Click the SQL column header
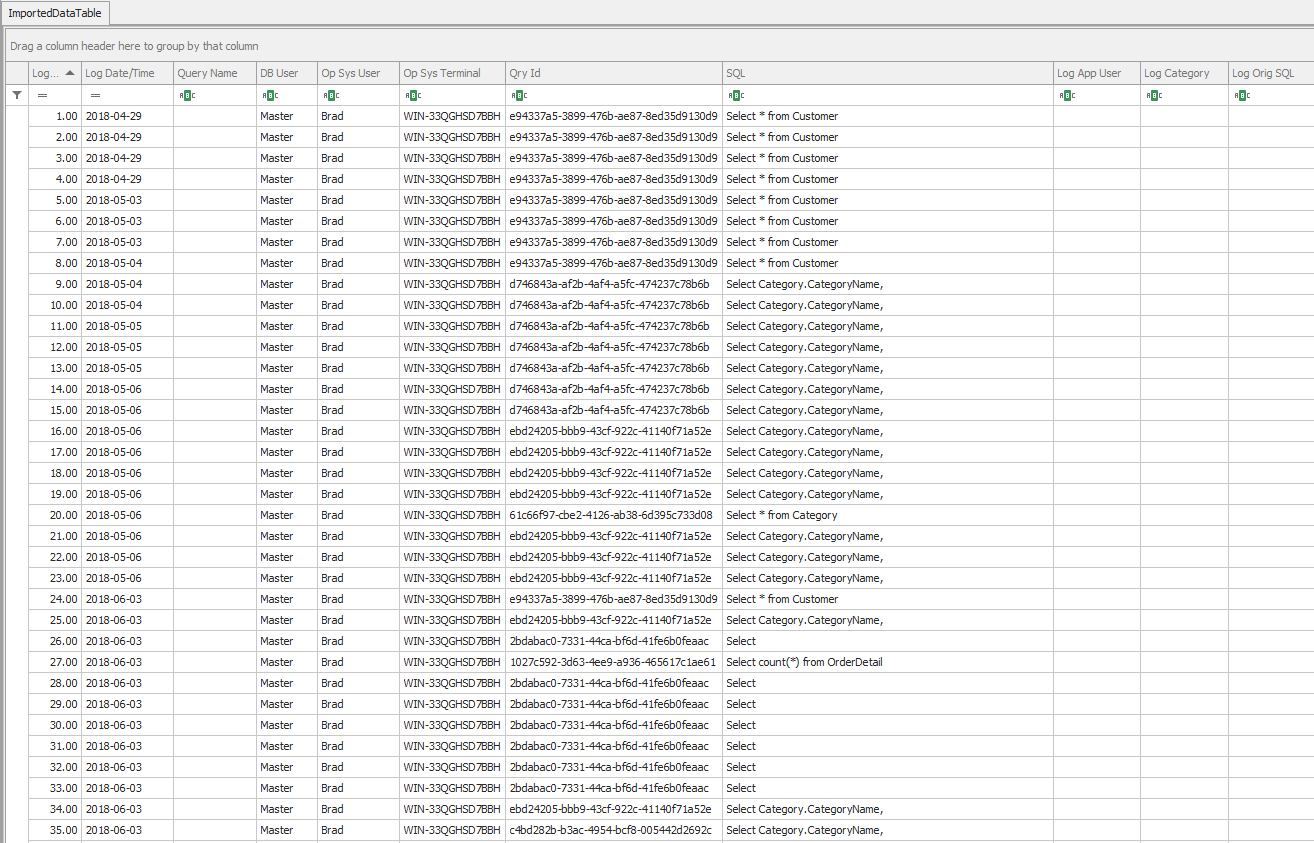 [886, 73]
